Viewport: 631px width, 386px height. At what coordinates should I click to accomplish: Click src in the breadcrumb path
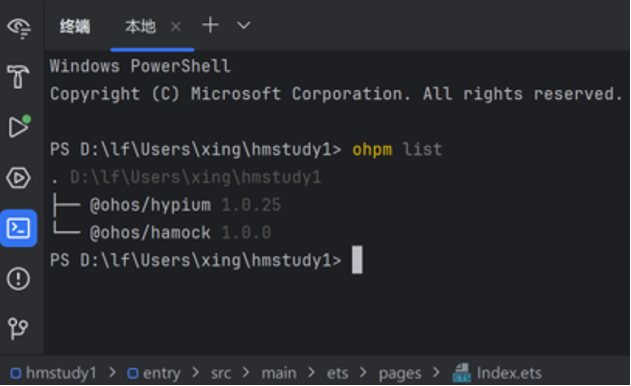tap(221, 373)
